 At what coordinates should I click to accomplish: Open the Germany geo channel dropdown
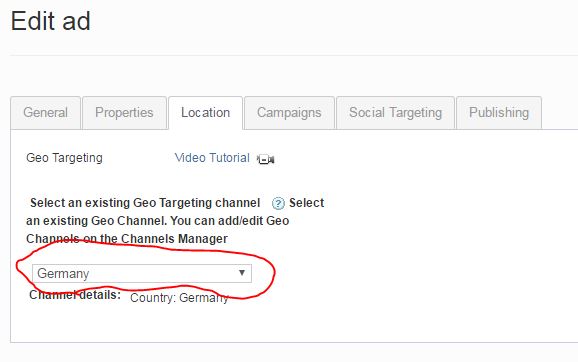142,274
